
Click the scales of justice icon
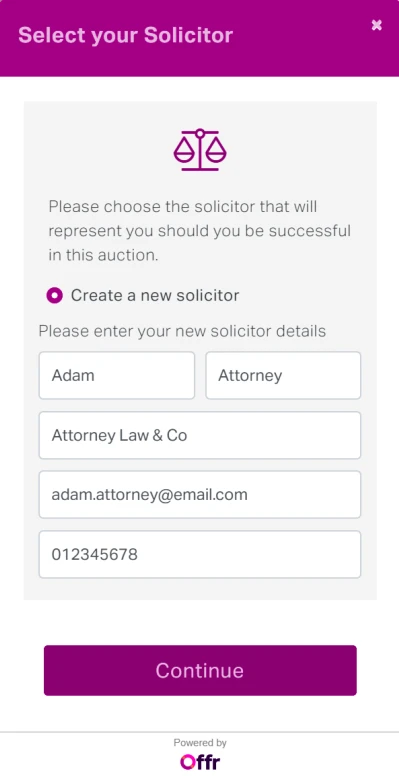pyautogui.click(x=200, y=150)
